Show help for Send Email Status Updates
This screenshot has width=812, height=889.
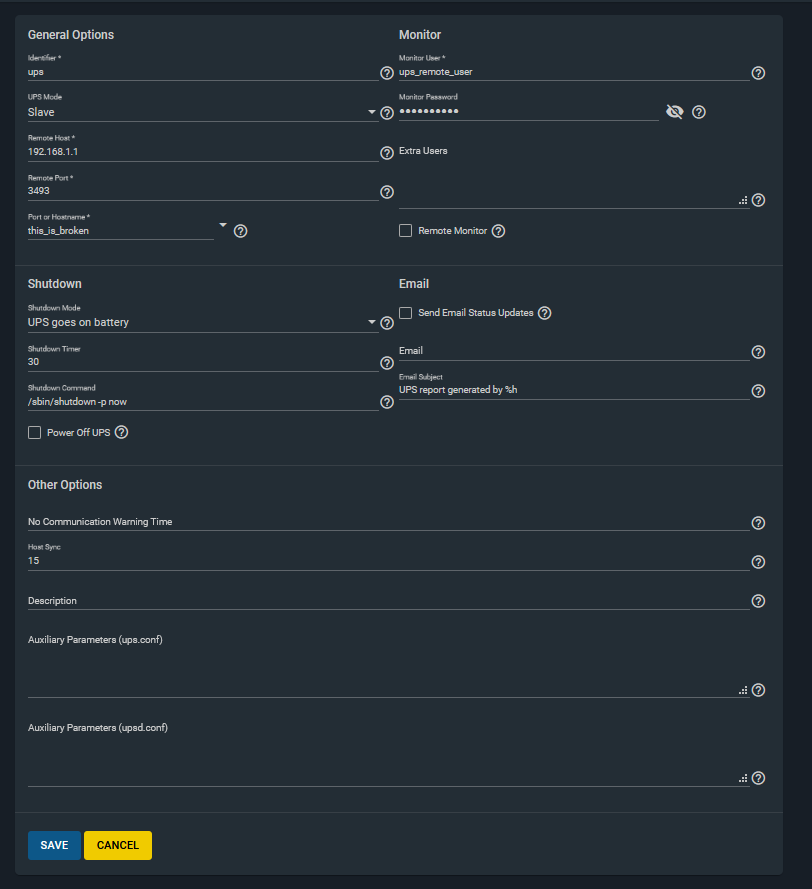(x=544, y=313)
